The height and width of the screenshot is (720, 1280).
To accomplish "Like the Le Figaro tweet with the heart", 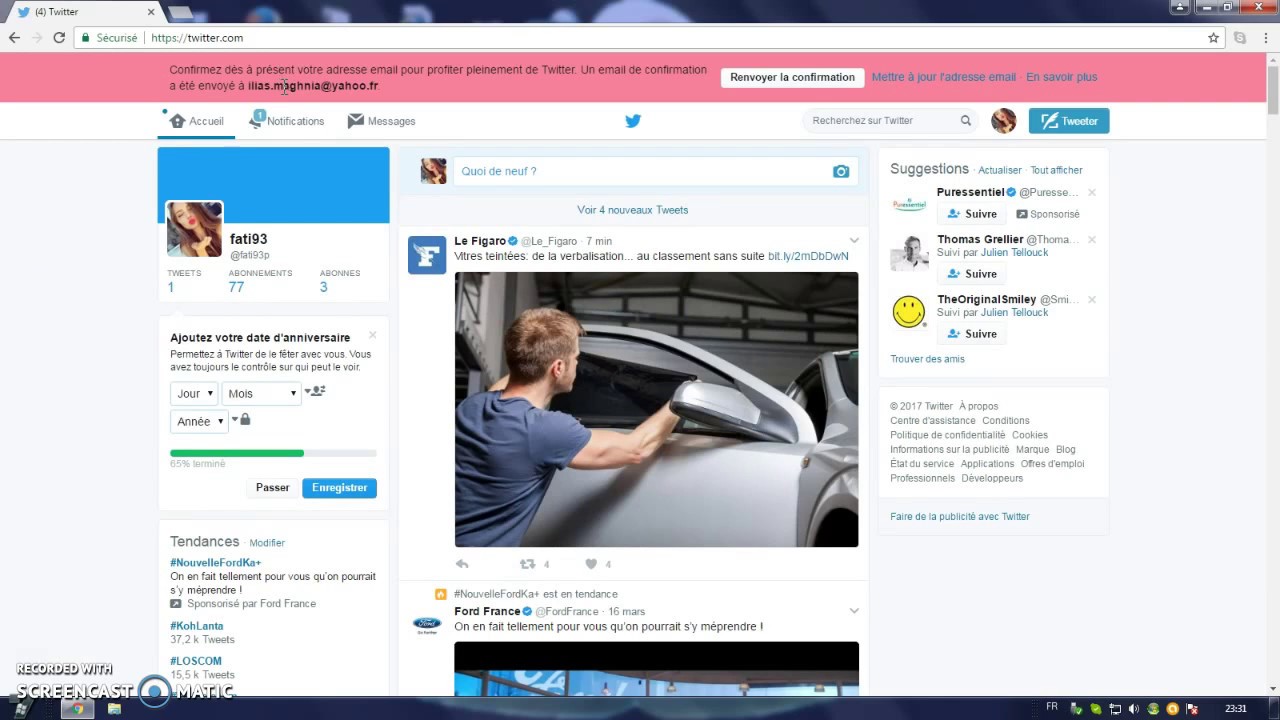I will pyautogui.click(x=591, y=564).
